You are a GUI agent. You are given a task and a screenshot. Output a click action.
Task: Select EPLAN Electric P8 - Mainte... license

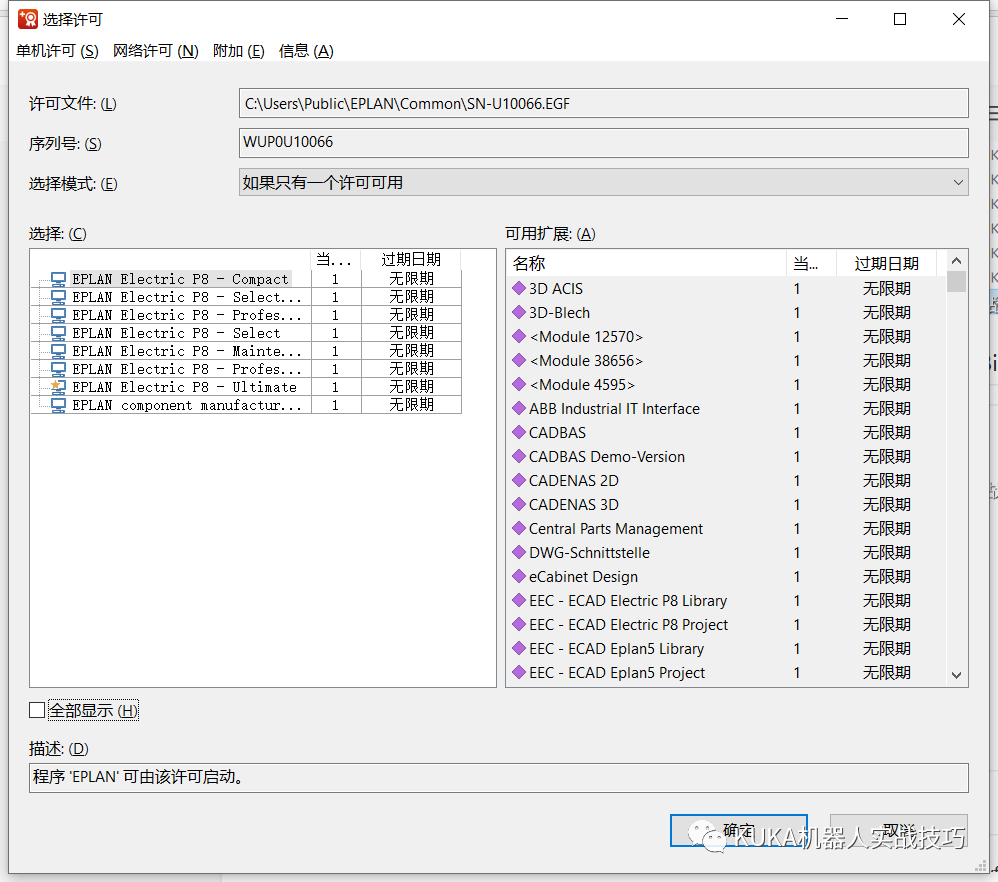[186, 351]
